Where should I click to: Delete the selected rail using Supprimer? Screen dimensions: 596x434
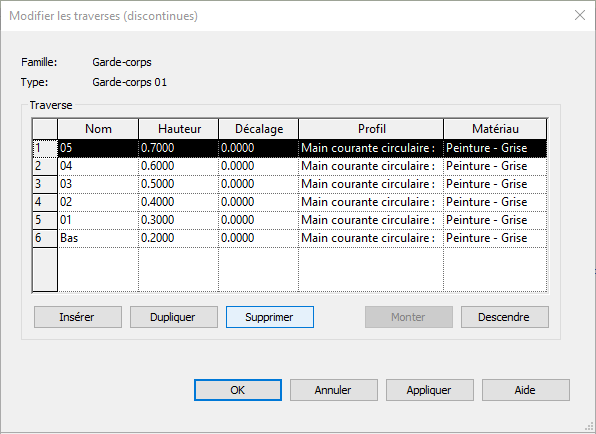(269, 317)
